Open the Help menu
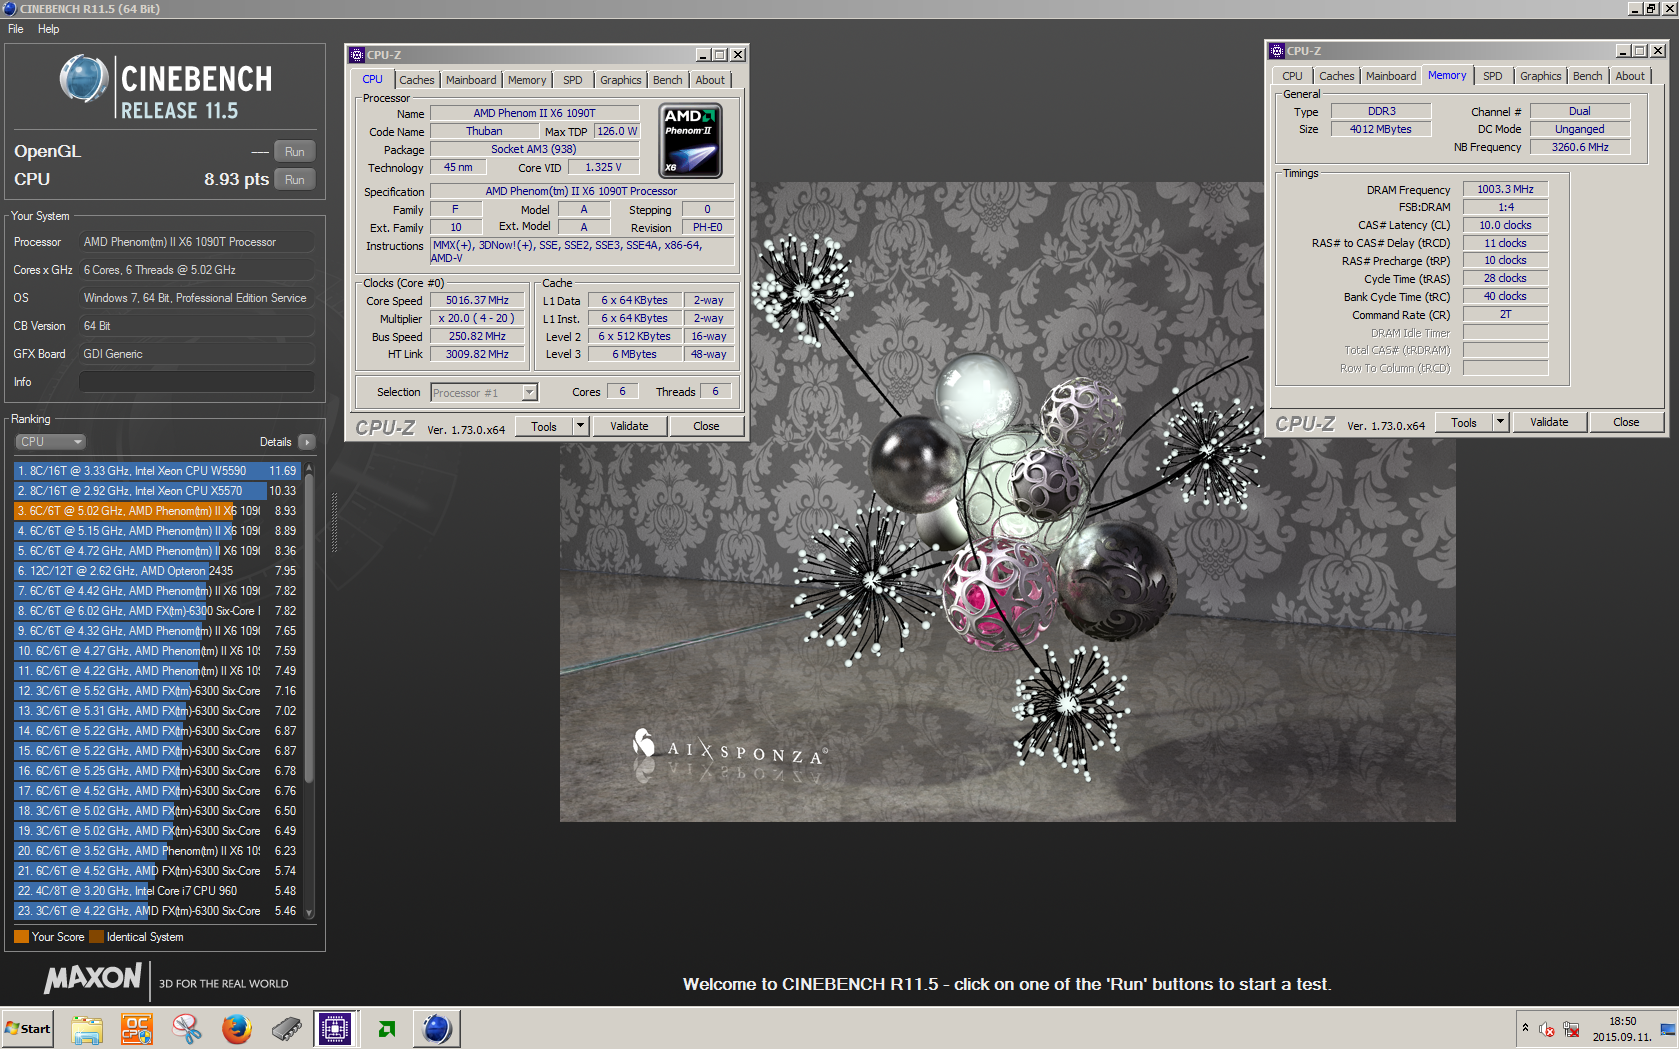The image size is (1679, 1049). point(48,29)
